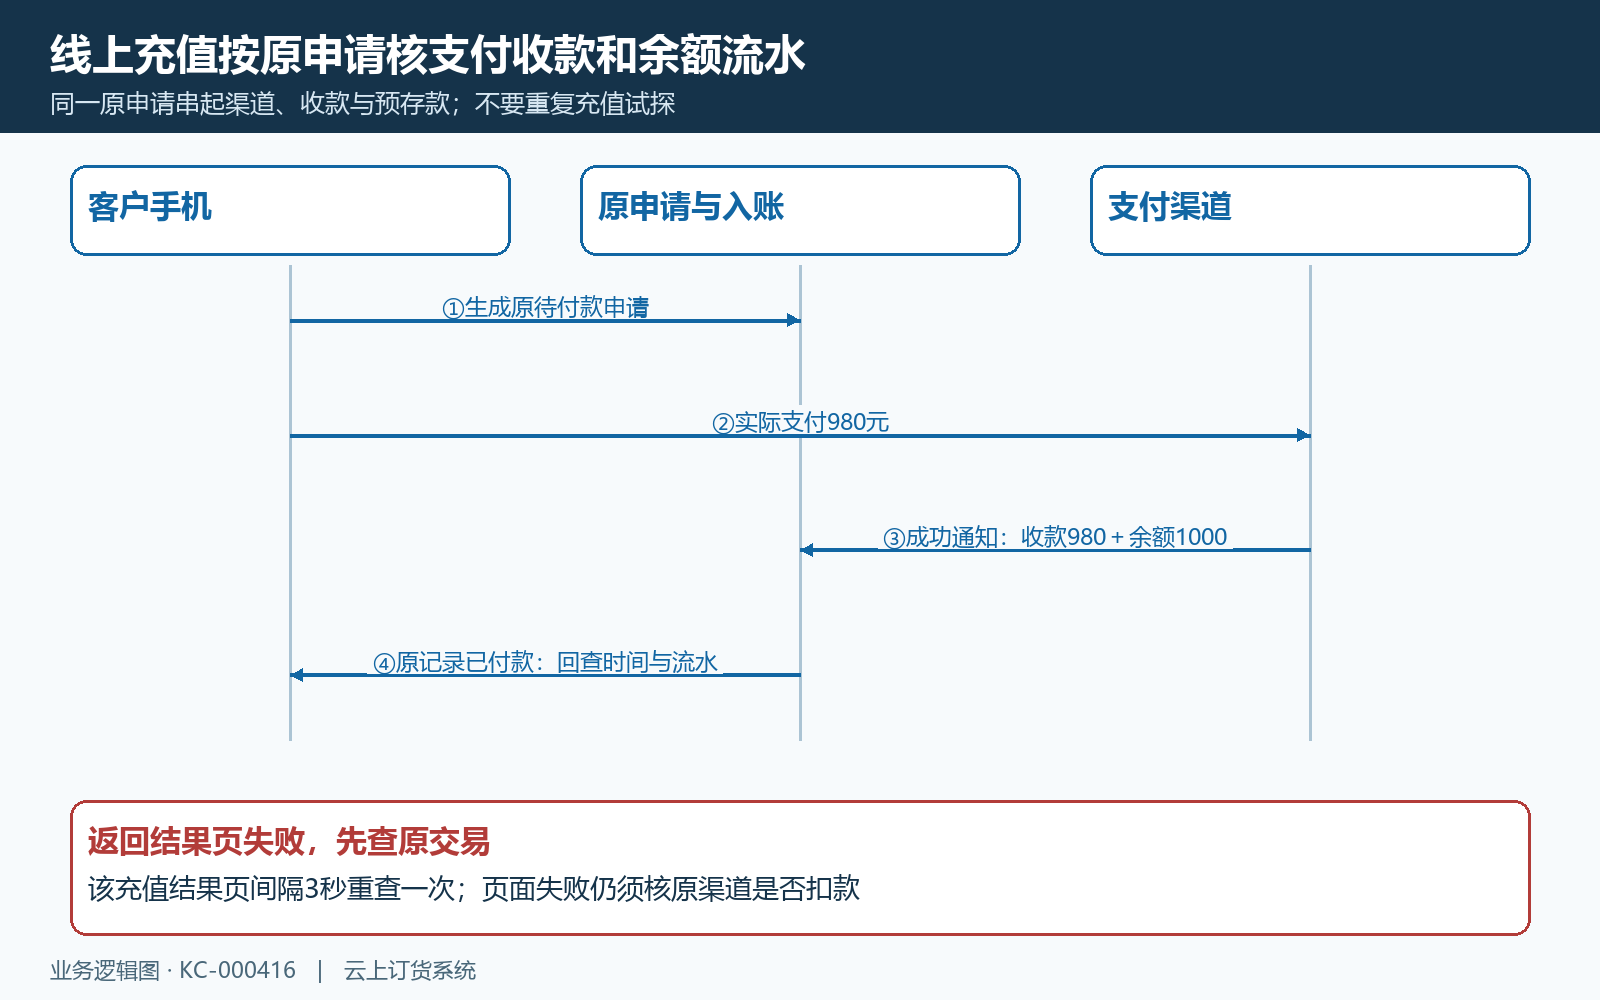
Task: Click the footer text 业务逻辑图 · KC-000416
Action: pos(173,970)
